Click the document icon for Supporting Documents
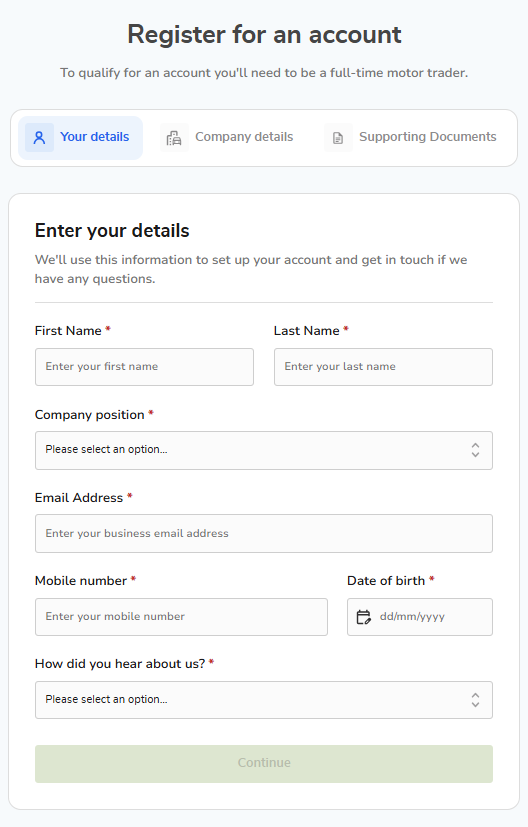The image size is (528, 827). pos(338,138)
